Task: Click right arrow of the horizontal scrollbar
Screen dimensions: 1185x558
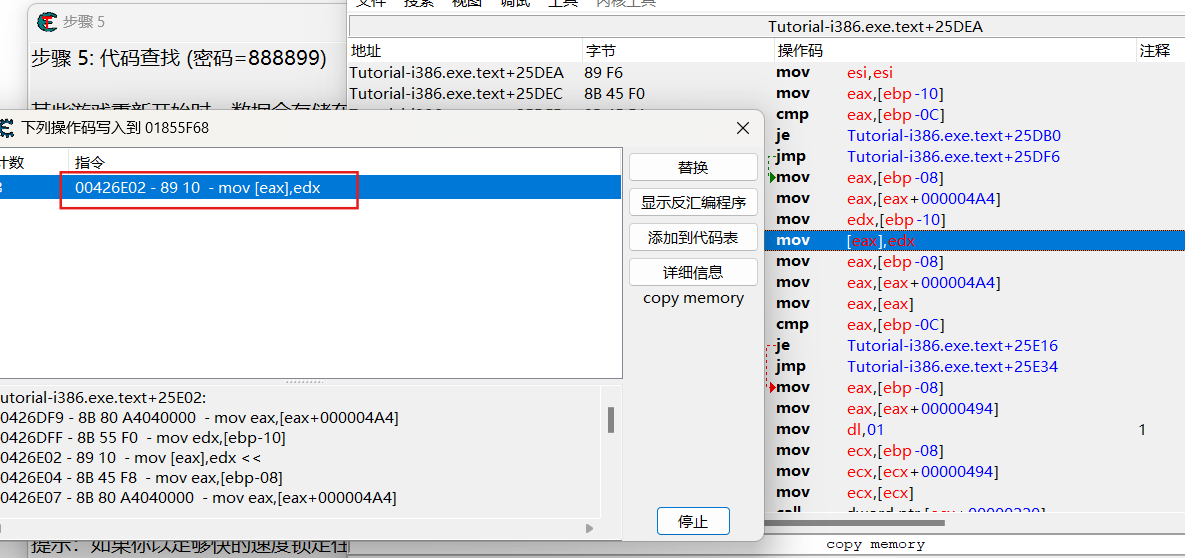Action: pos(589,528)
